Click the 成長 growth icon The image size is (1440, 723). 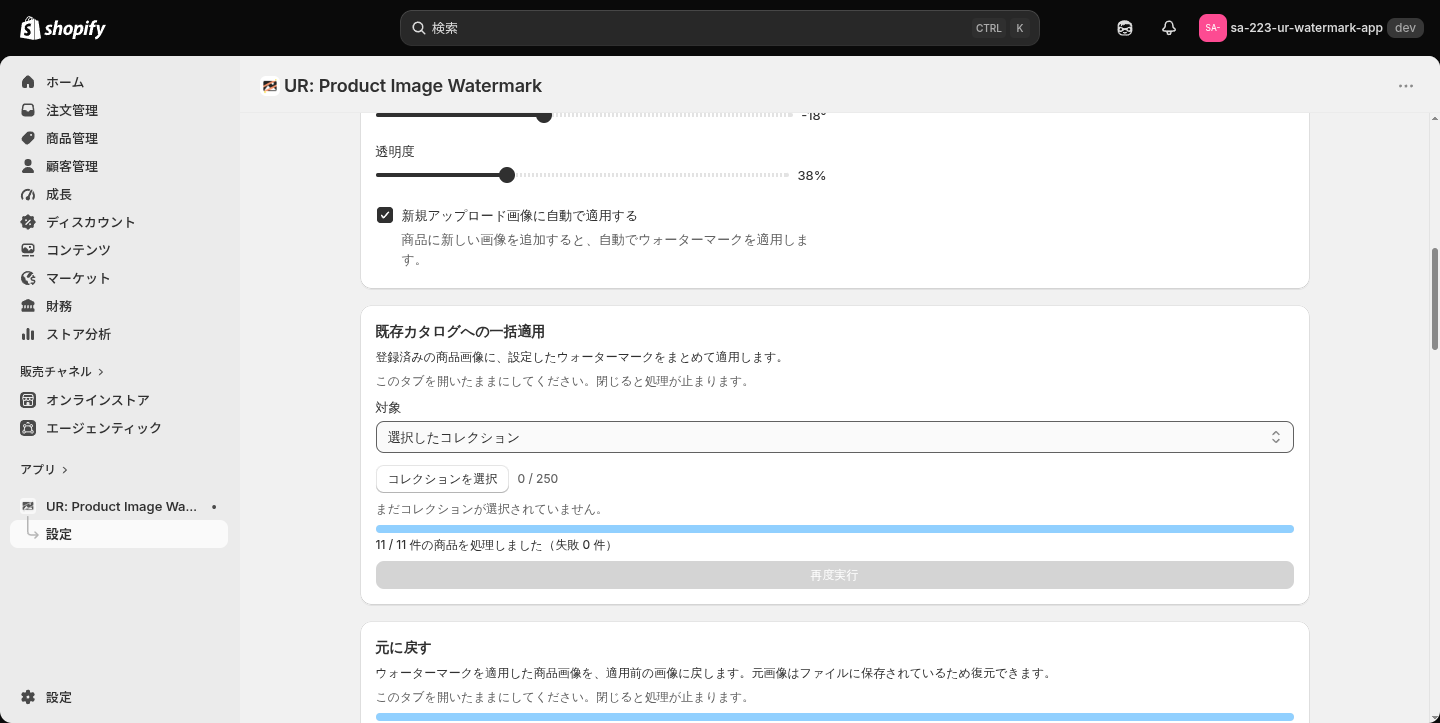click(x=28, y=194)
